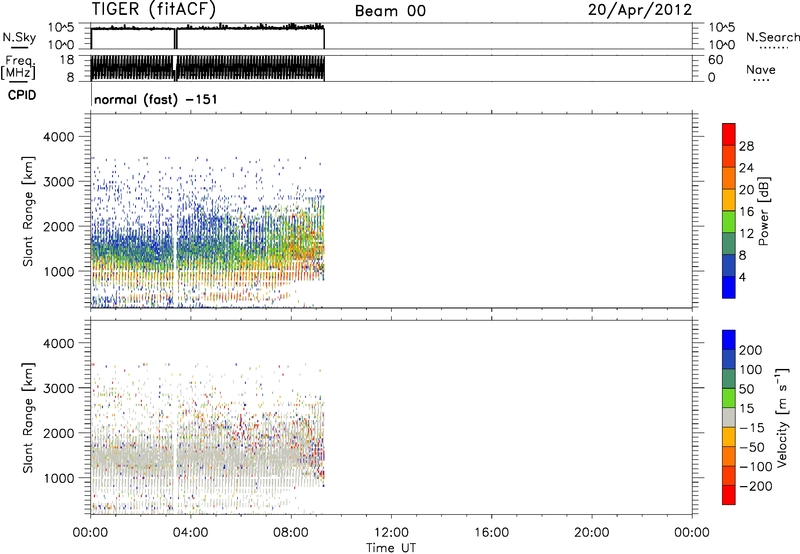Click the velocity panel 'Slant Range [km]' label

(x=29, y=418)
